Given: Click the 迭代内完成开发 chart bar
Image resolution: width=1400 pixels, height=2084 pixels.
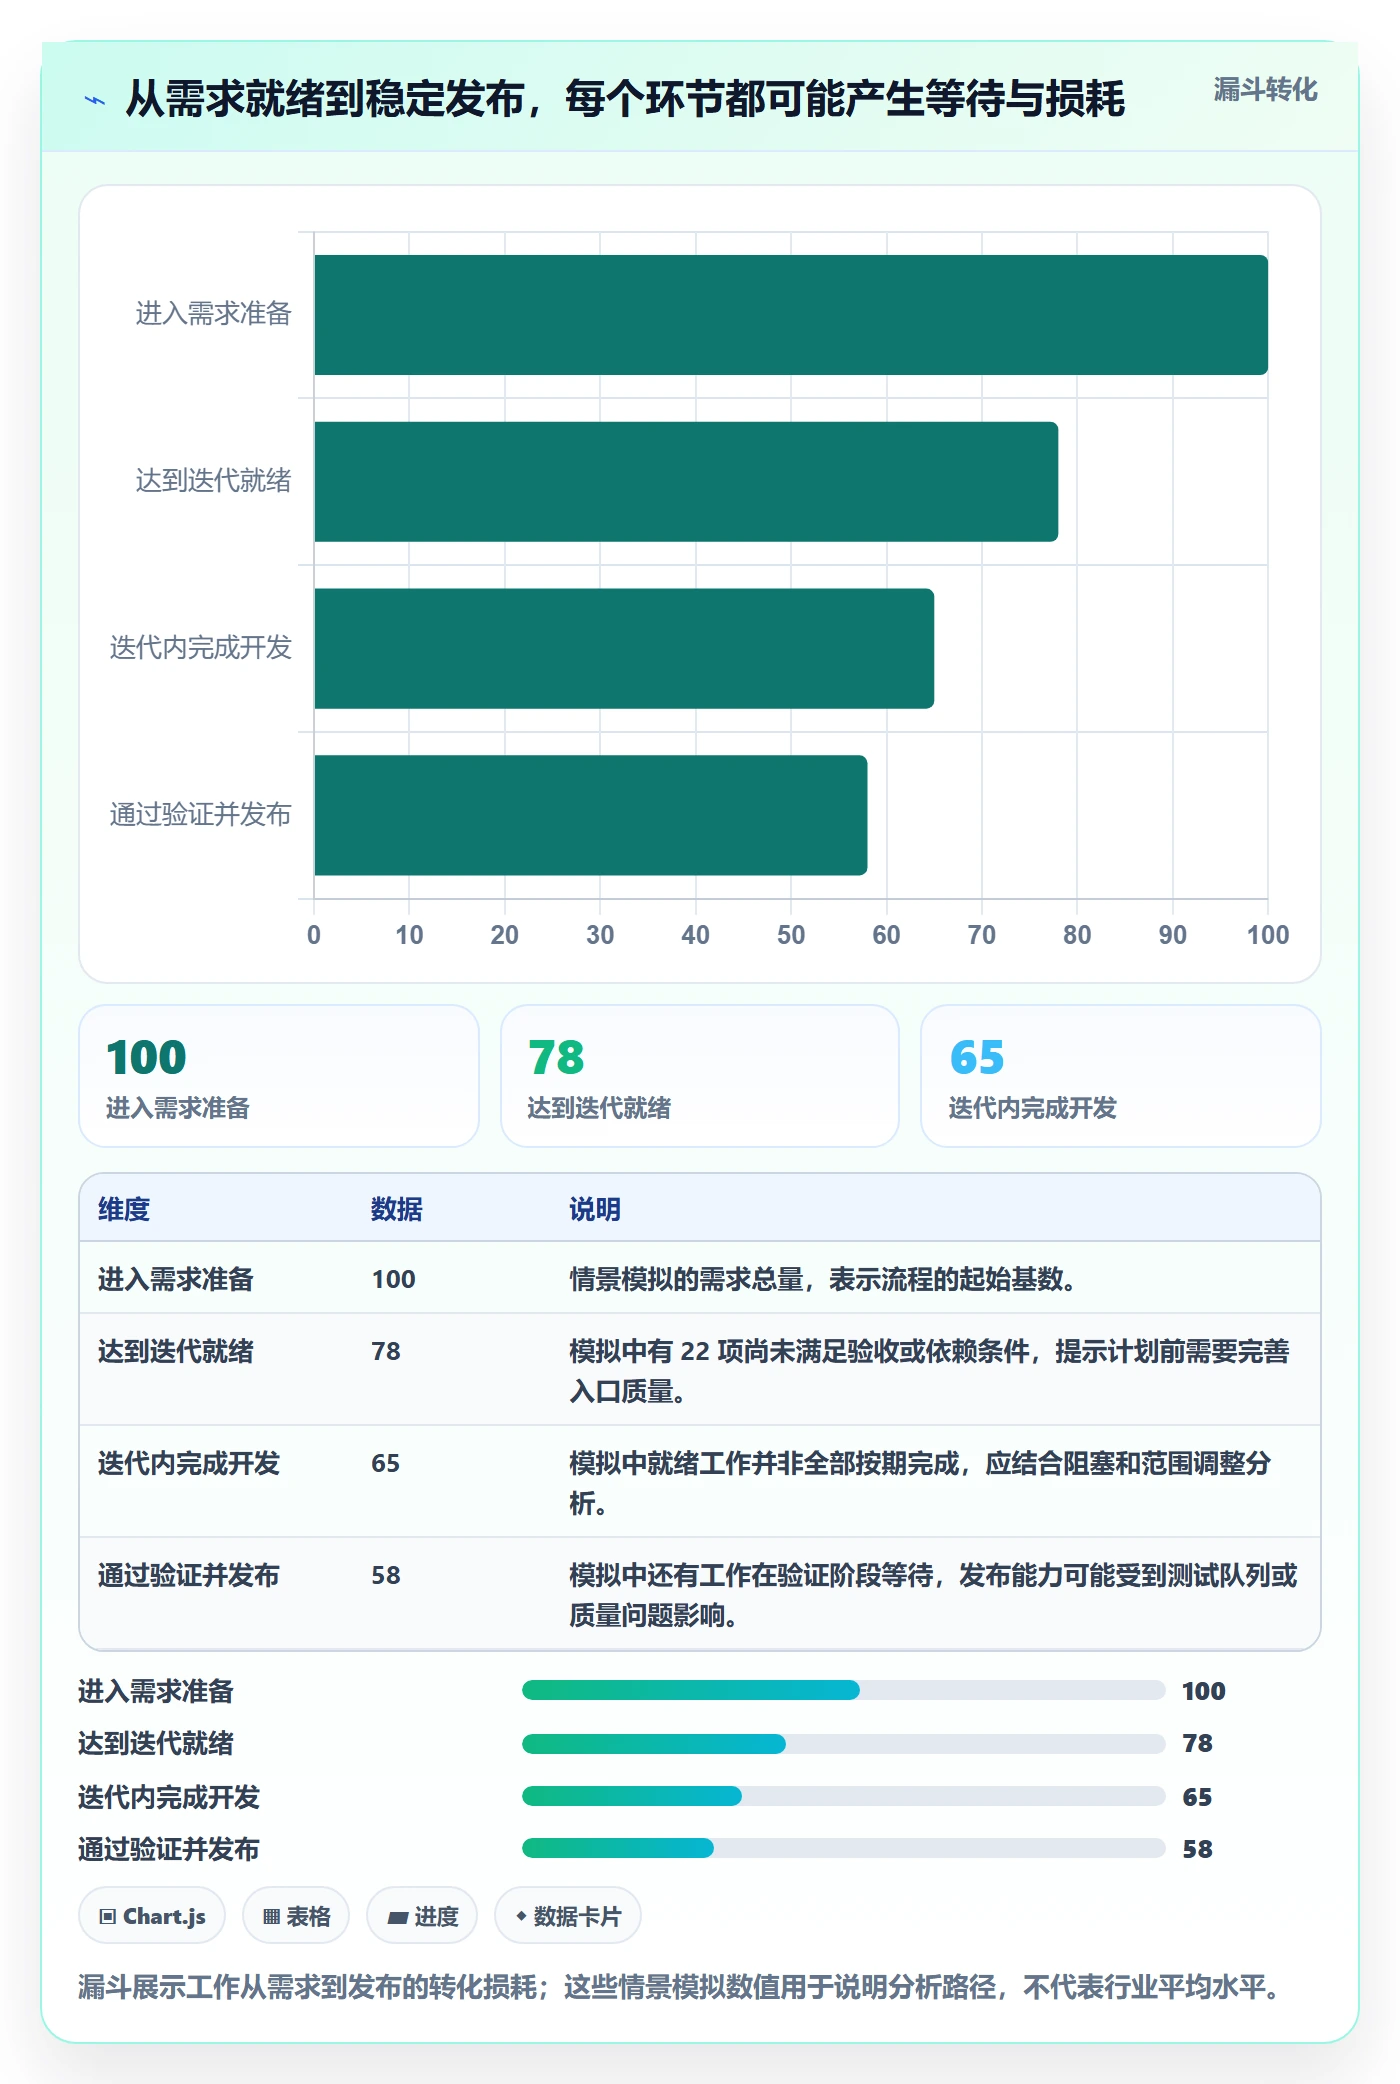Looking at the screenshot, I should pos(624,648).
